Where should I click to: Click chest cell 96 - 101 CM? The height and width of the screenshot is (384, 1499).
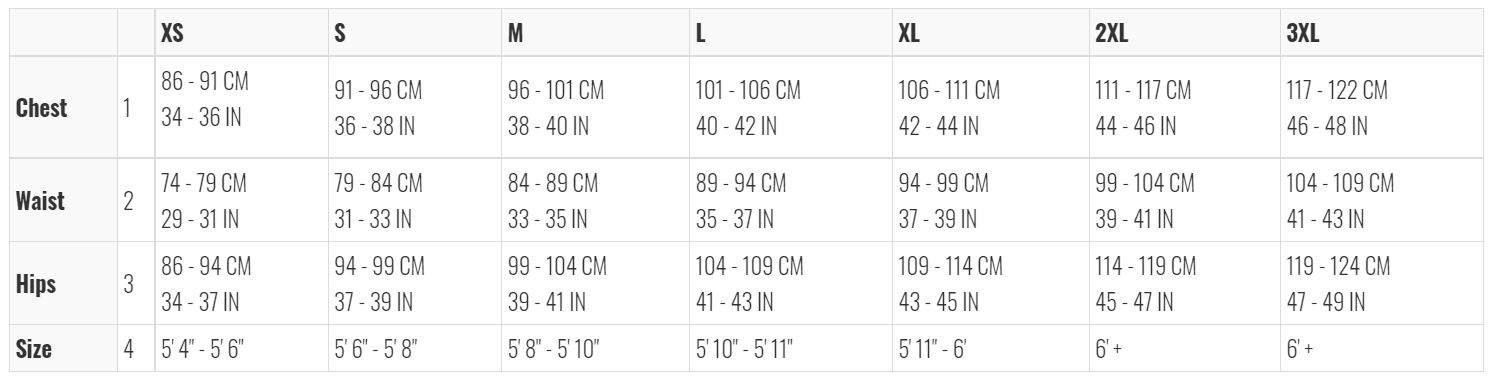tap(555, 91)
